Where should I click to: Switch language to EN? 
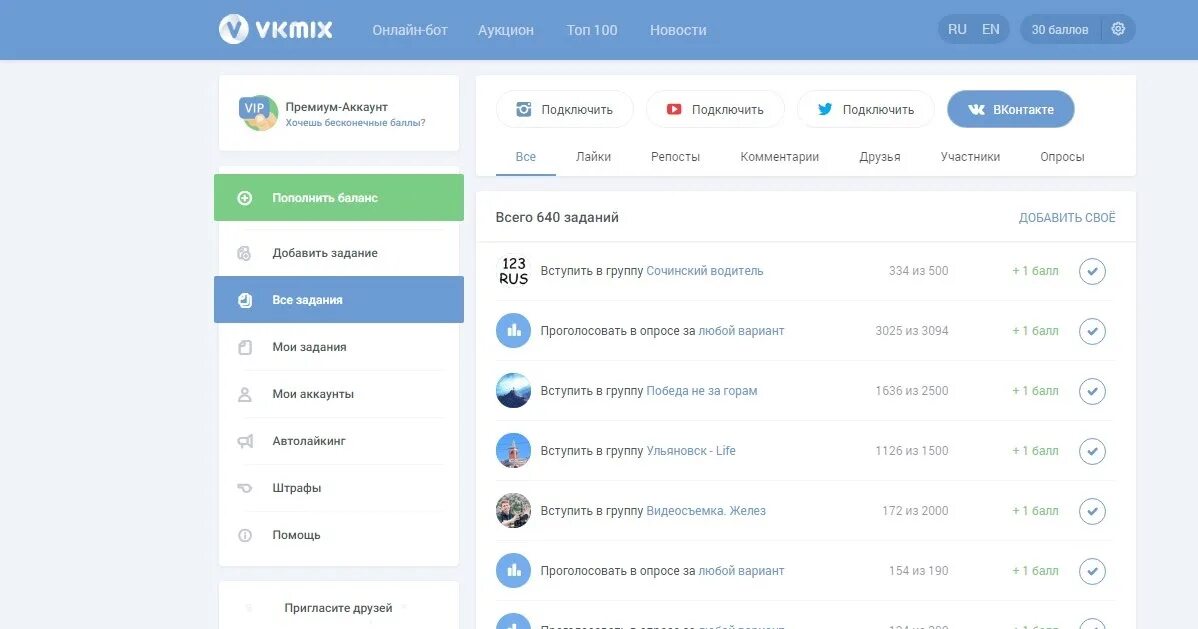[x=991, y=29]
